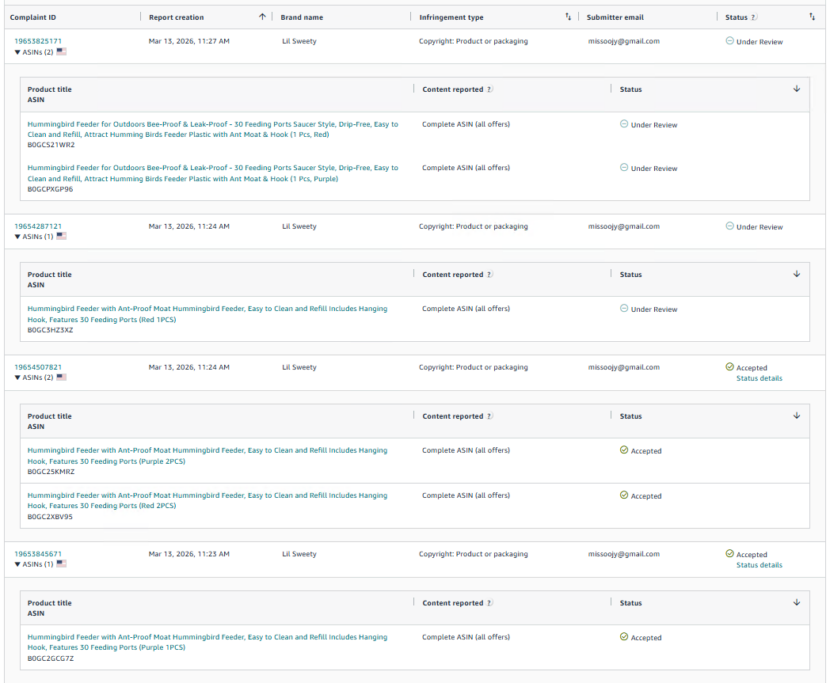Sort by Report creation using the up arrow

point(262,17)
